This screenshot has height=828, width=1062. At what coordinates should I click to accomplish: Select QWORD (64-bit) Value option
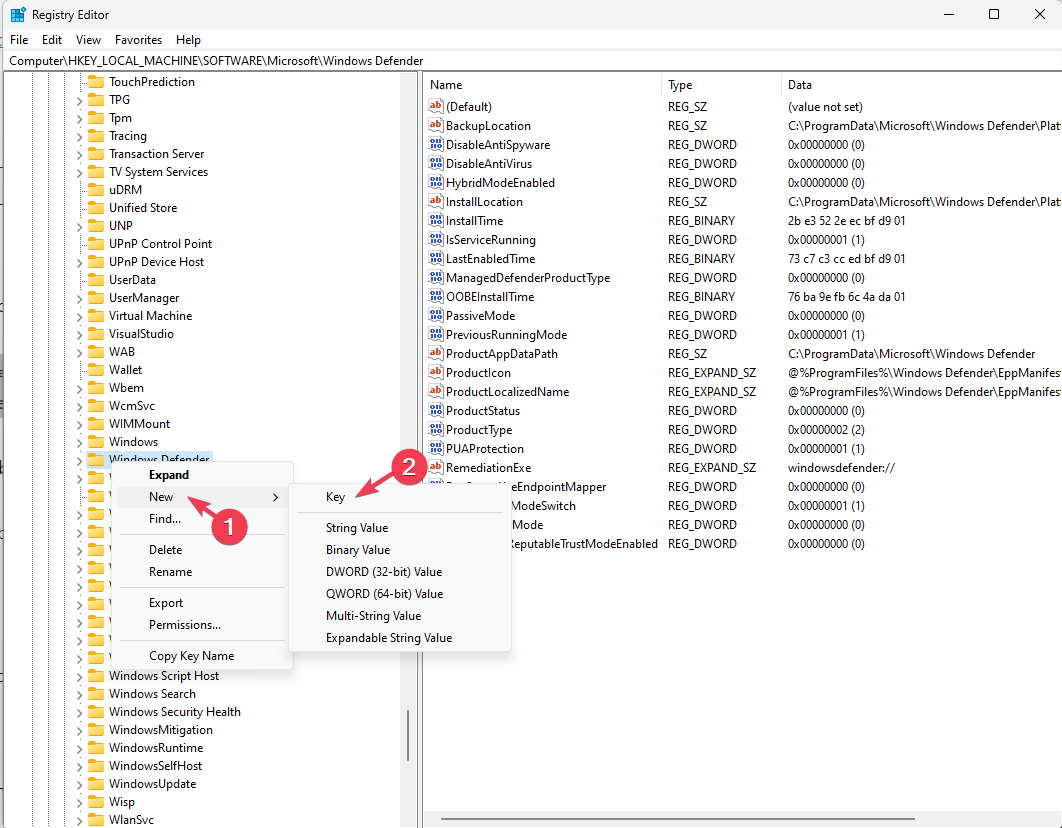[400, 594]
